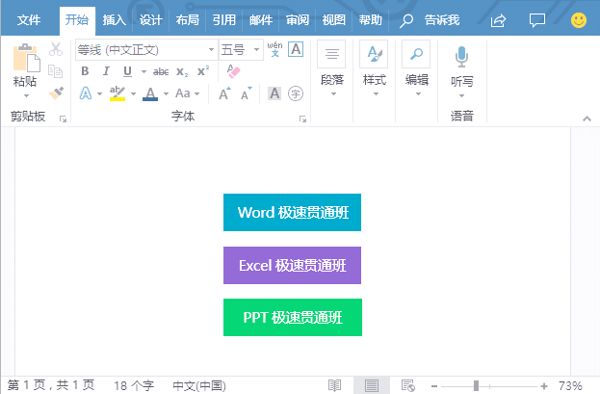This screenshot has height=394, width=600.
Task: Click the 样式 styles button
Action: pyautogui.click(x=374, y=69)
